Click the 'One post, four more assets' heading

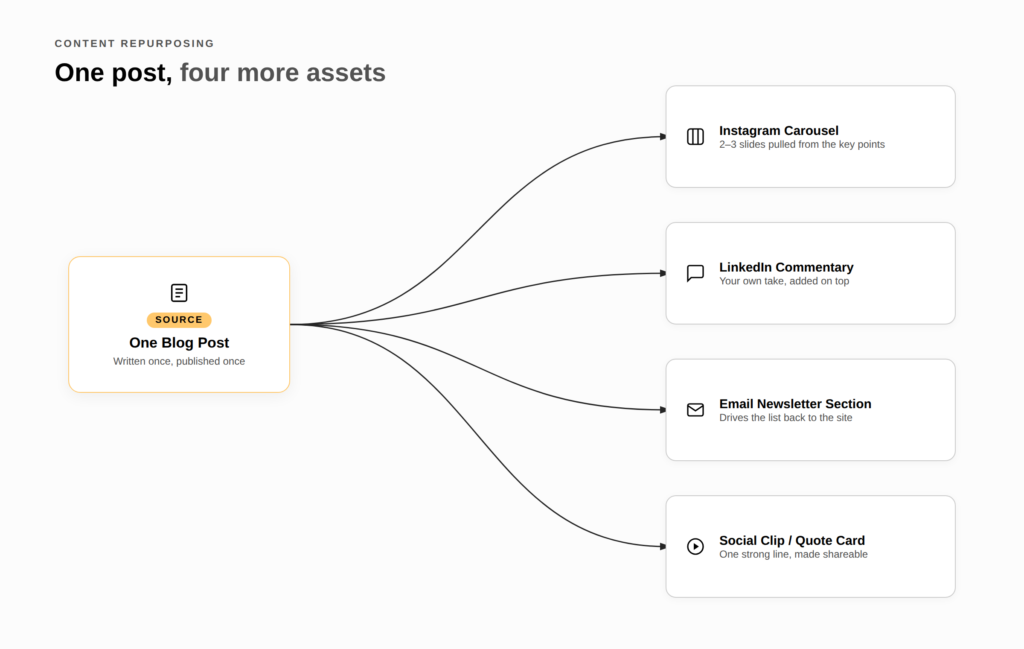220,72
